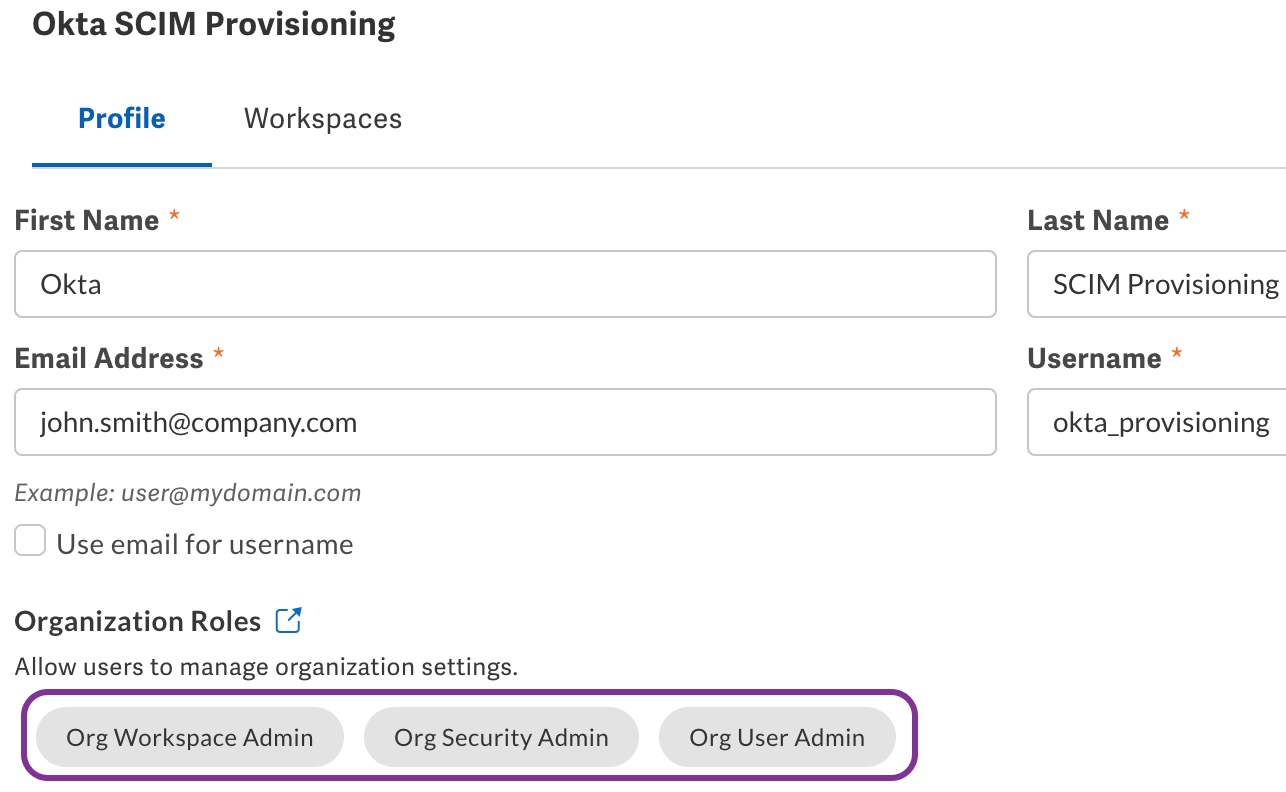The height and width of the screenshot is (792, 1286).
Task: Enable Use email for username checkbox
Action: click(30, 542)
